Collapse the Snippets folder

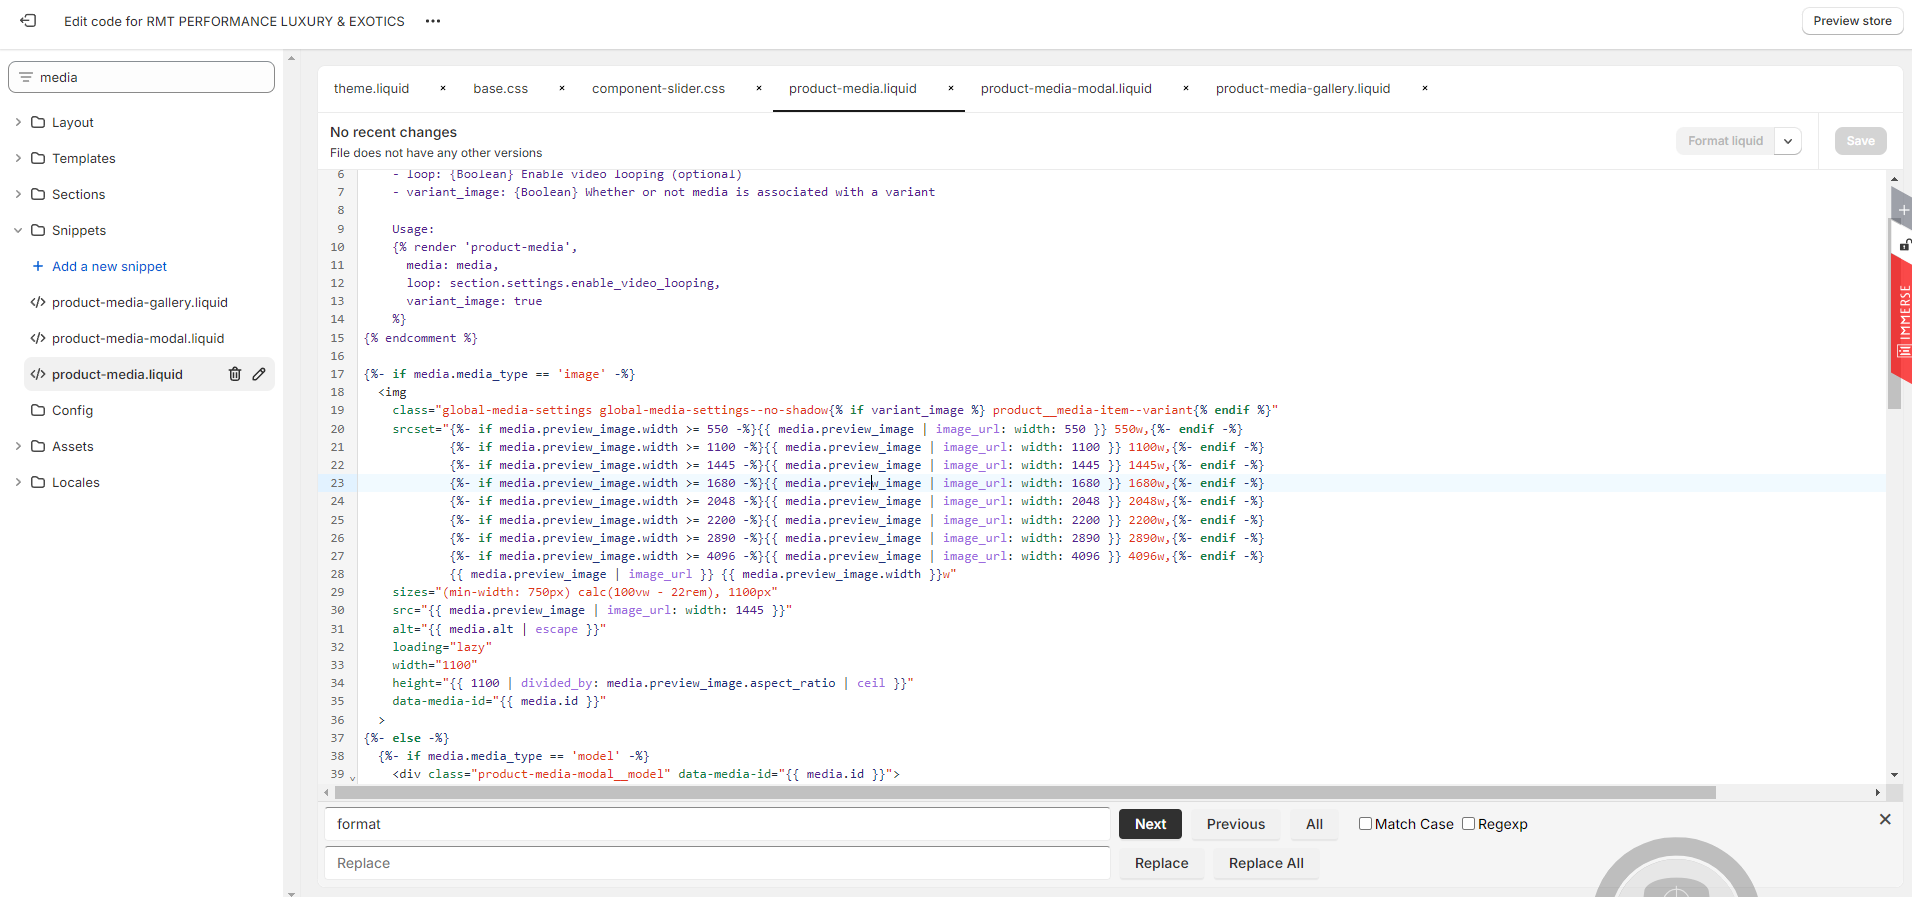tap(18, 230)
